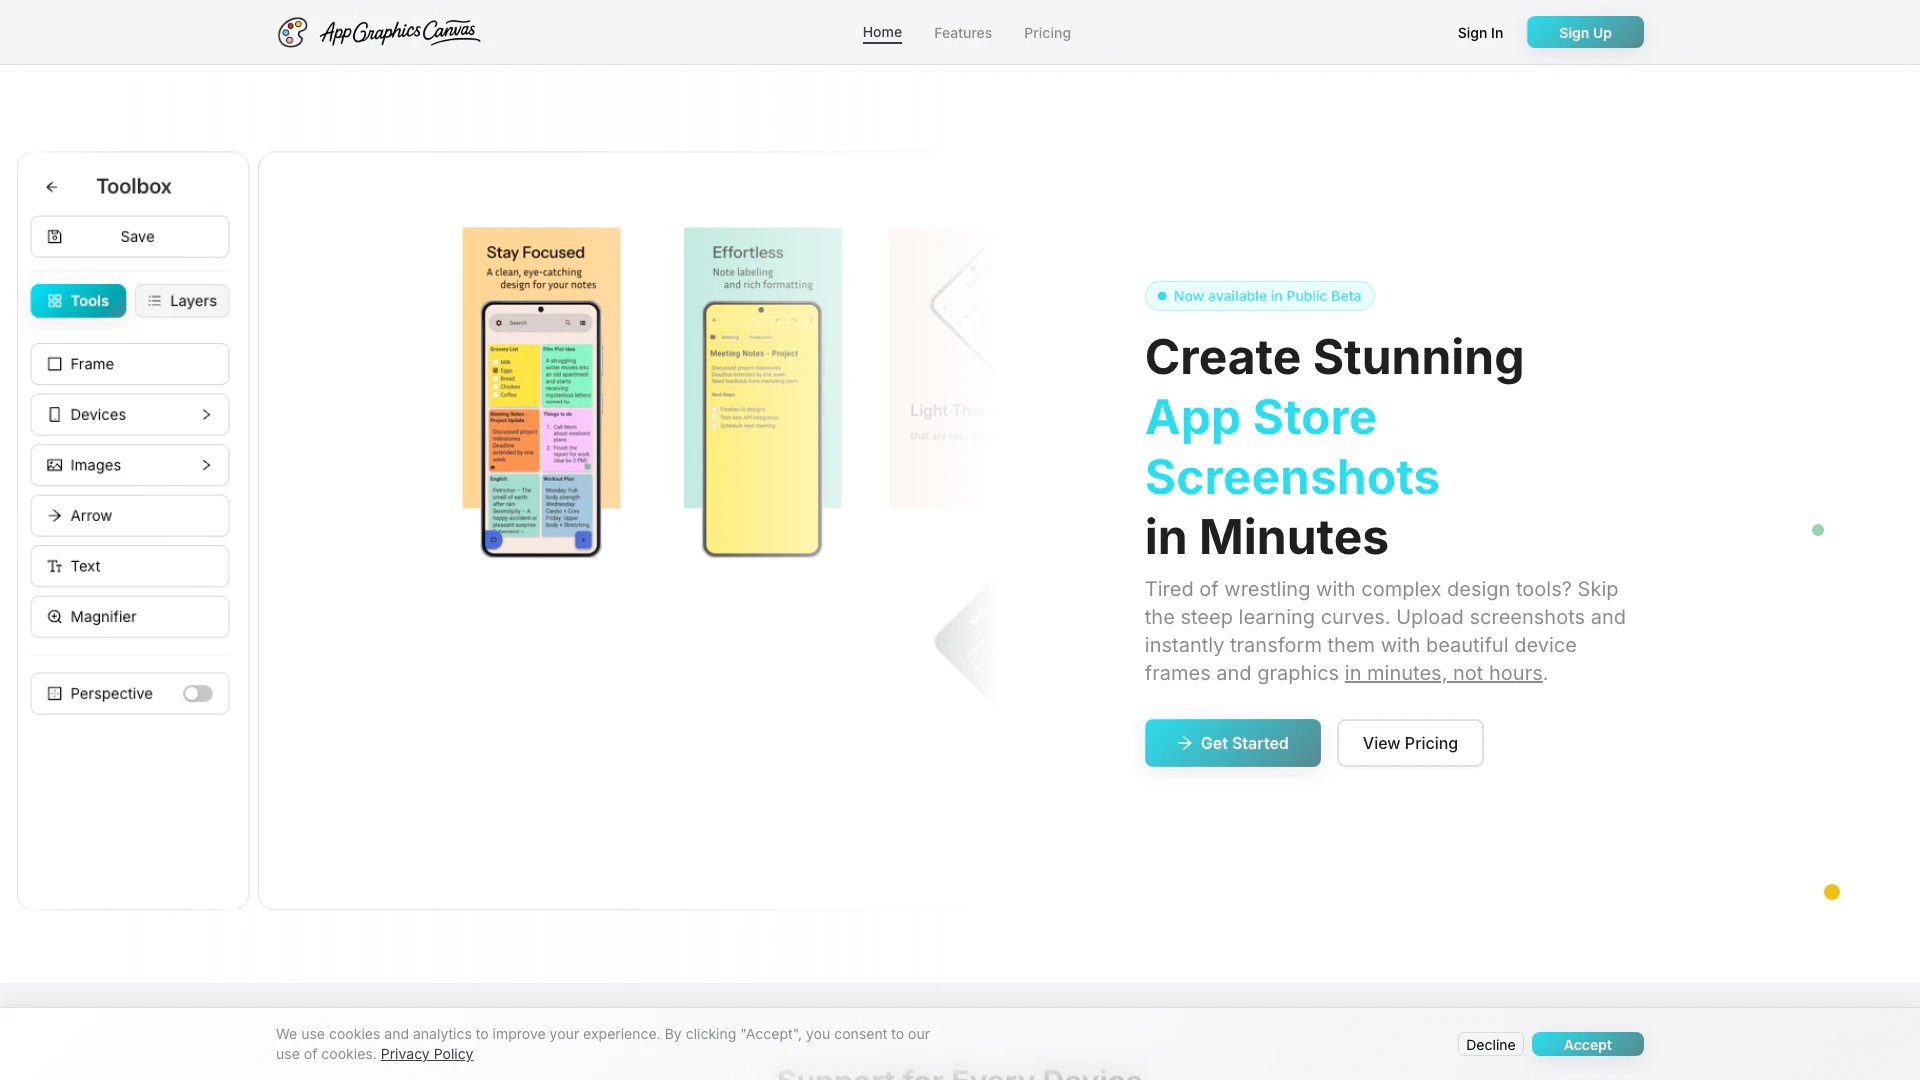Toggle the Perspective switch on

pos(197,694)
